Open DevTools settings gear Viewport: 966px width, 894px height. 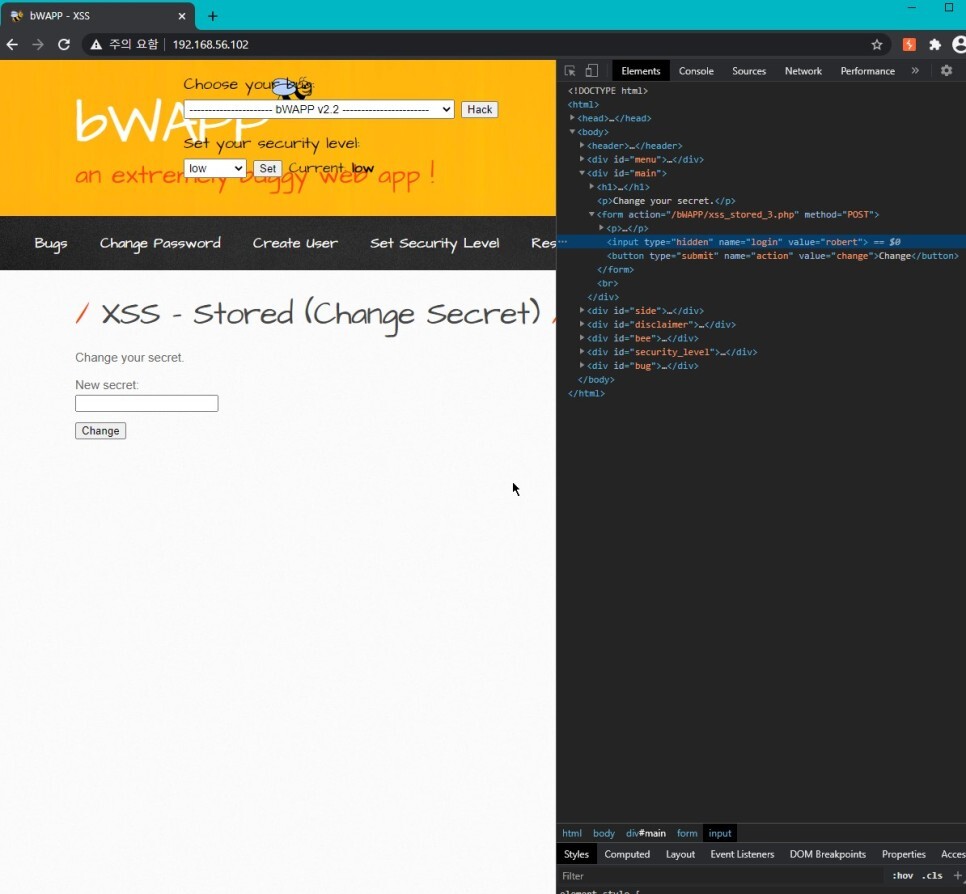pos(946,71)
